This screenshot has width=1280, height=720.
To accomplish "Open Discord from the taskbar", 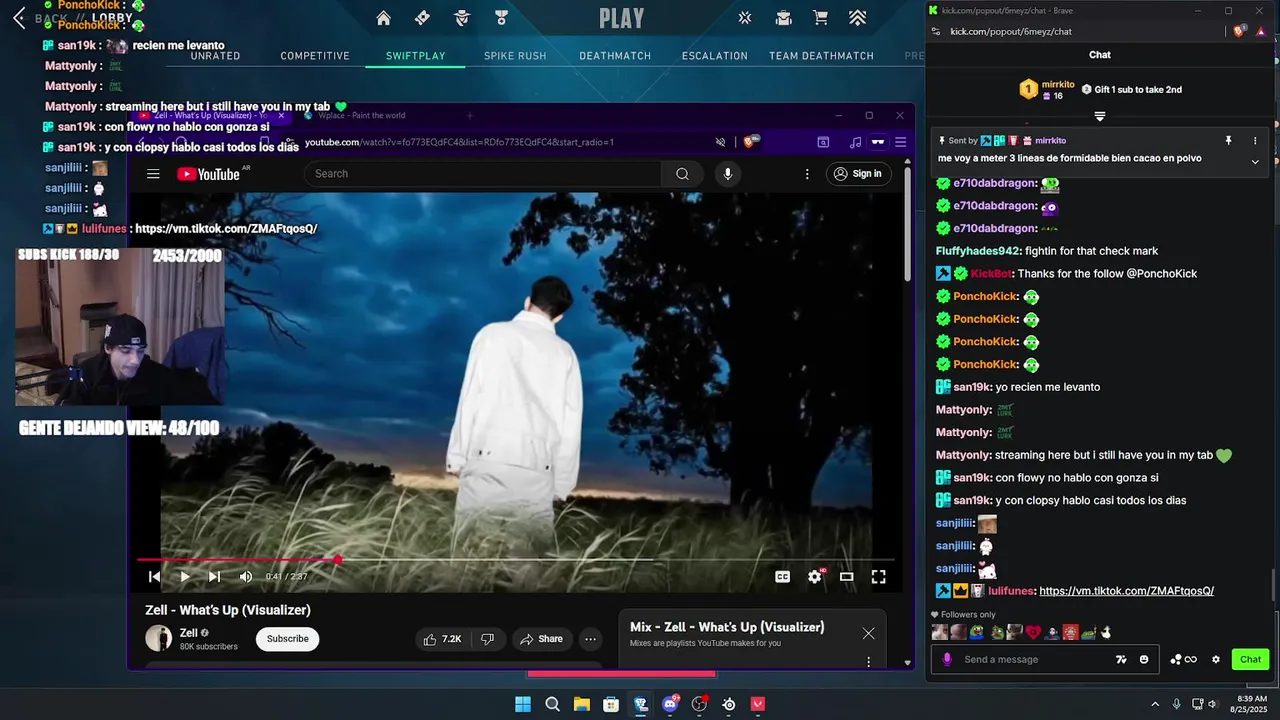I will tap(670, 704).
